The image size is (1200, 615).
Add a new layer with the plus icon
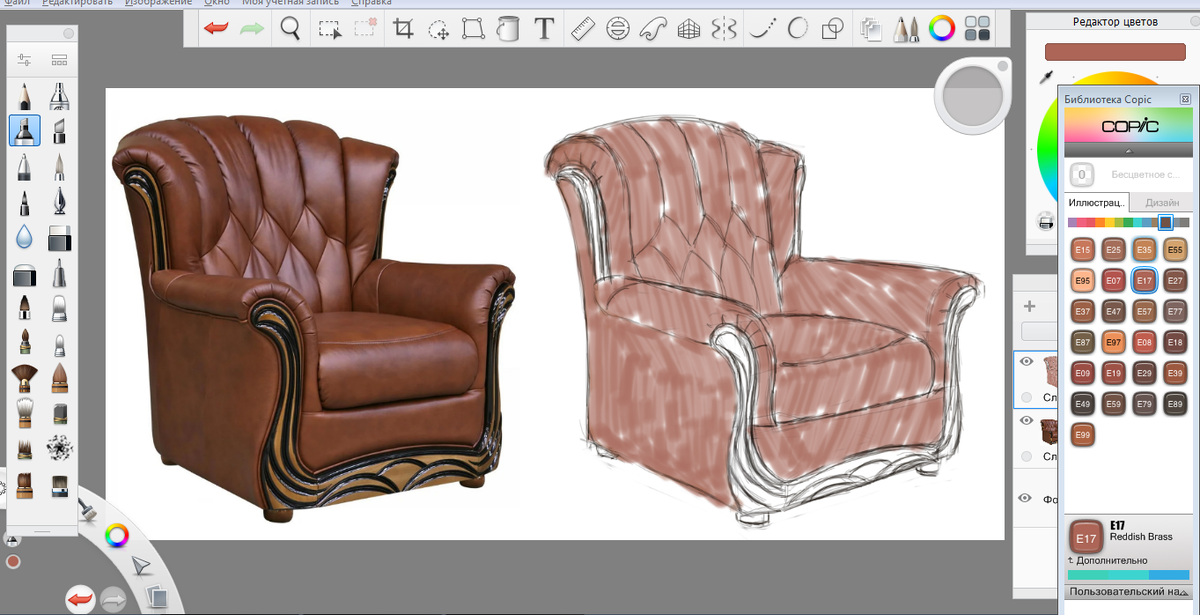pyautogui.click(x=1030, y=306)
